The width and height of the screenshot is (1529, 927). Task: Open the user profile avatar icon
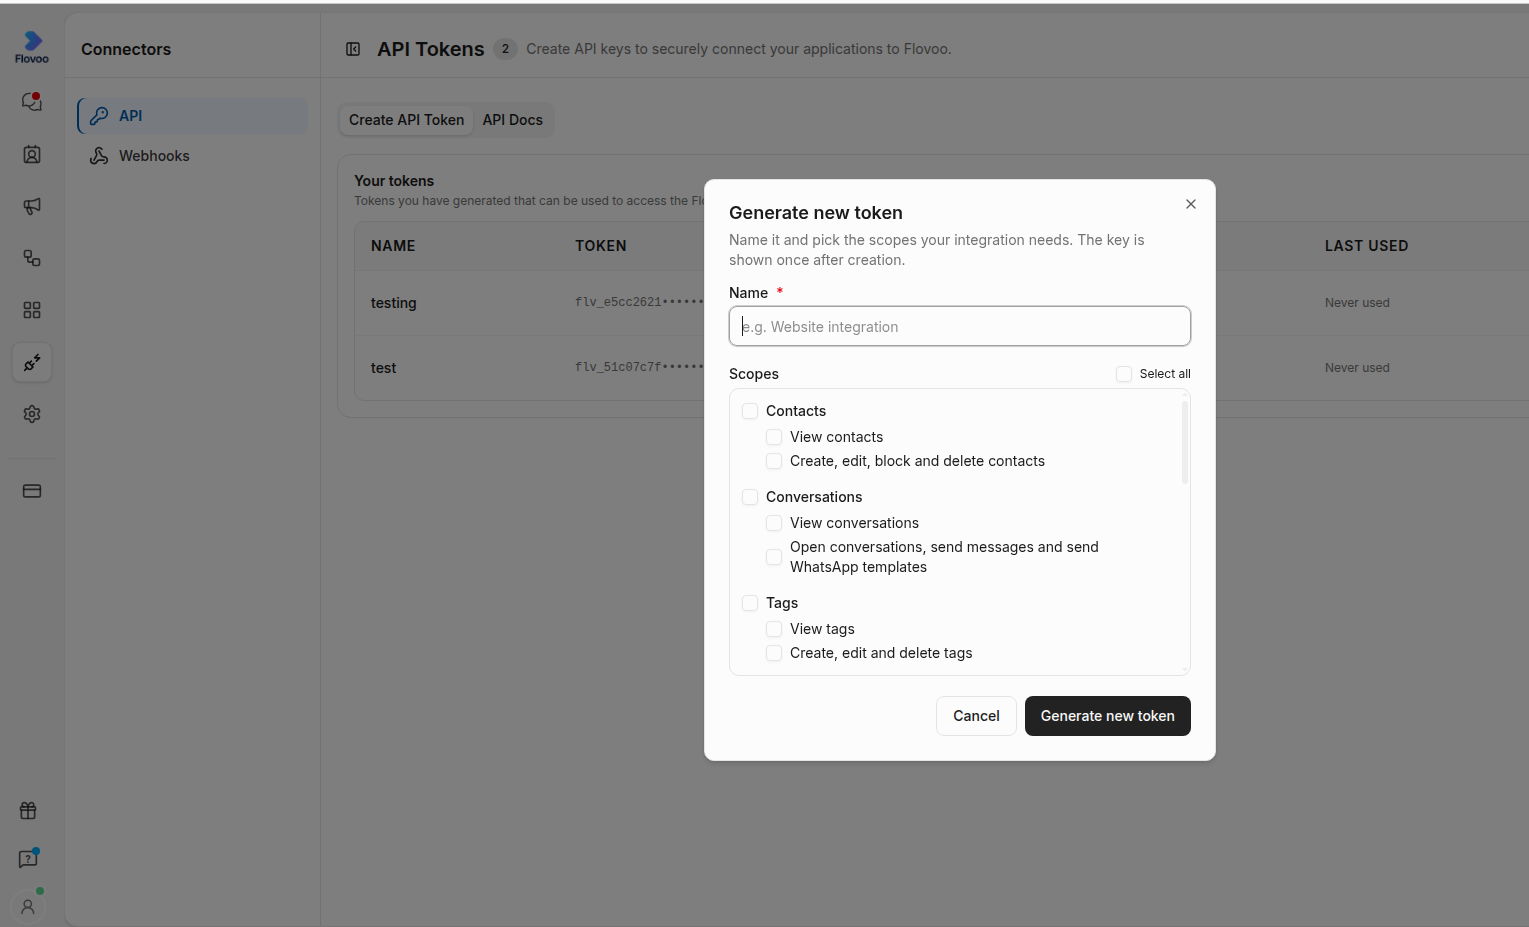28,907
